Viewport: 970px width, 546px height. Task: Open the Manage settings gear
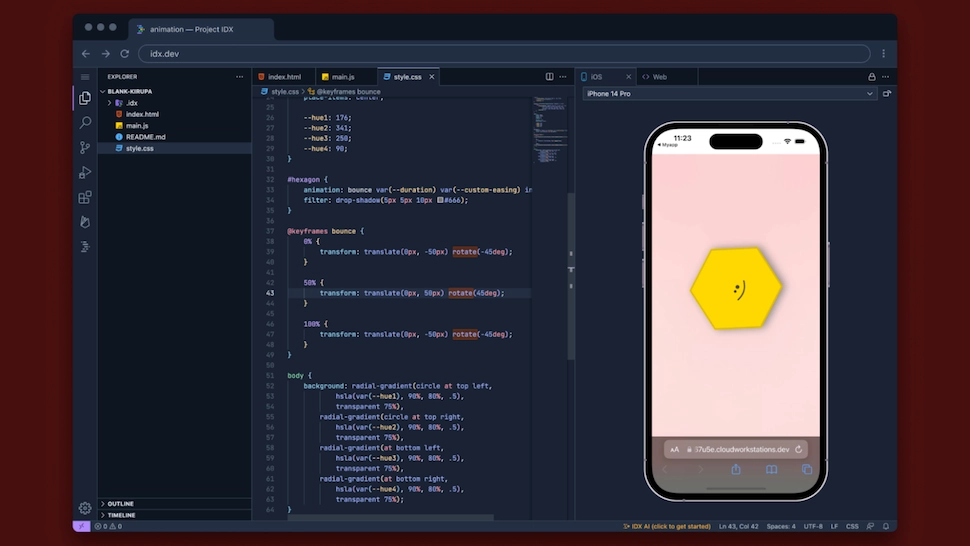pyautogui.click(x=85, y=508)
